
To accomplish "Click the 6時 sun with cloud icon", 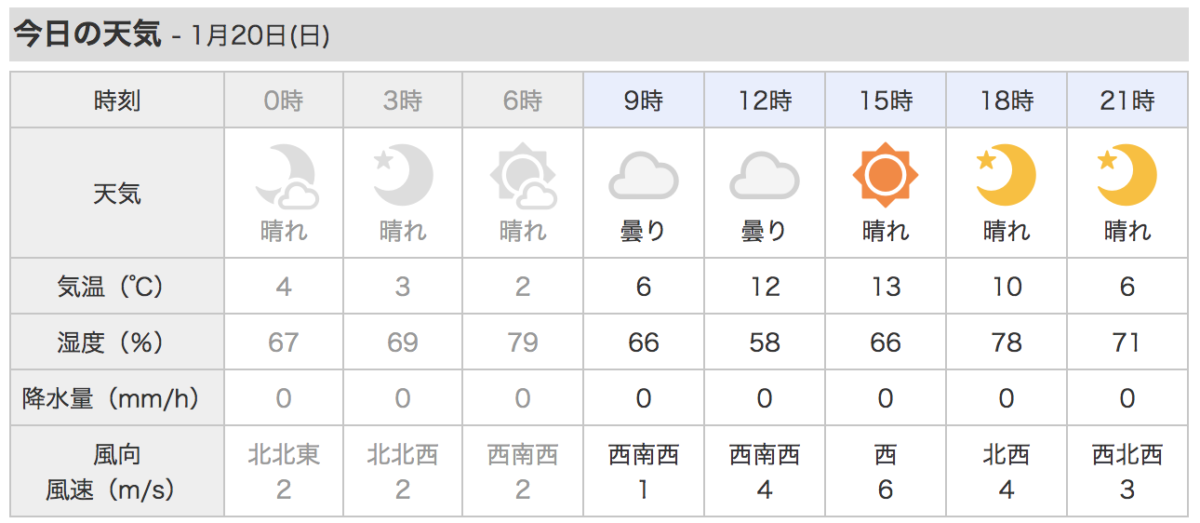I will [523, 177].
